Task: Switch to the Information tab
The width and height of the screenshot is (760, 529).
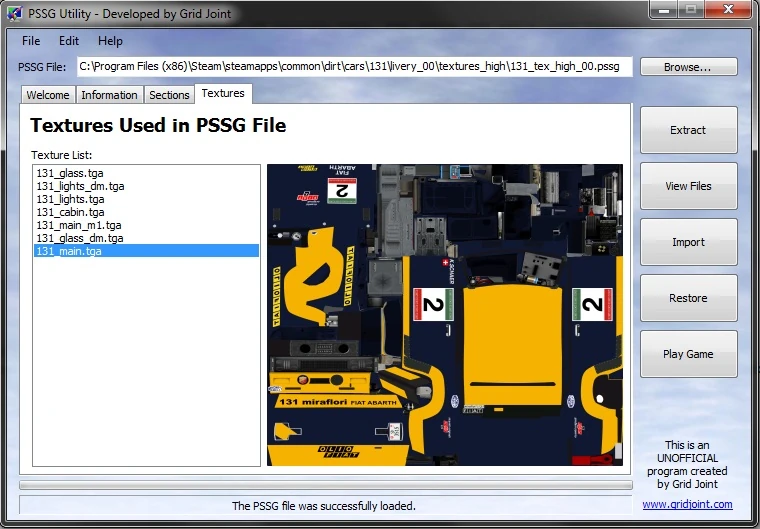Action: coord(109,95)
